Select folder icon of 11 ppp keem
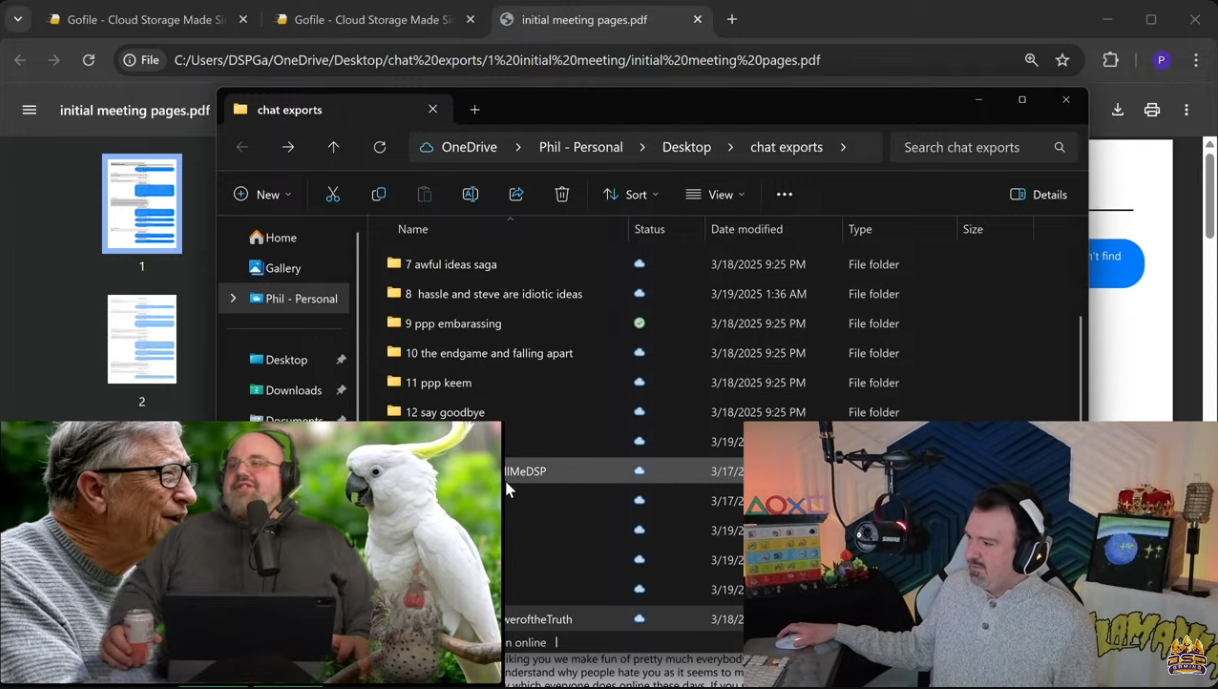This screenshot has width=1218, height=689. tap(394, 382)
